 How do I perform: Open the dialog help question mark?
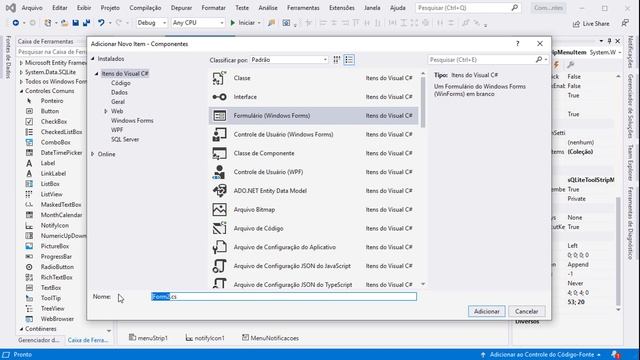(x=518, y=43)
